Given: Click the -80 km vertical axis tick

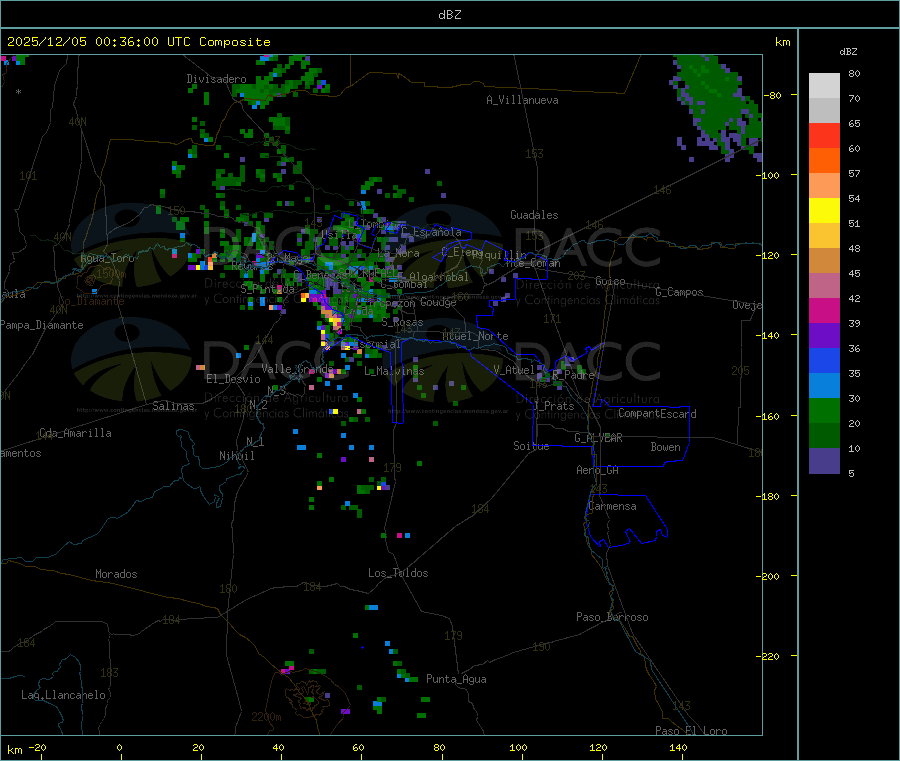Looking at the screenshot, I should [773, 95].
